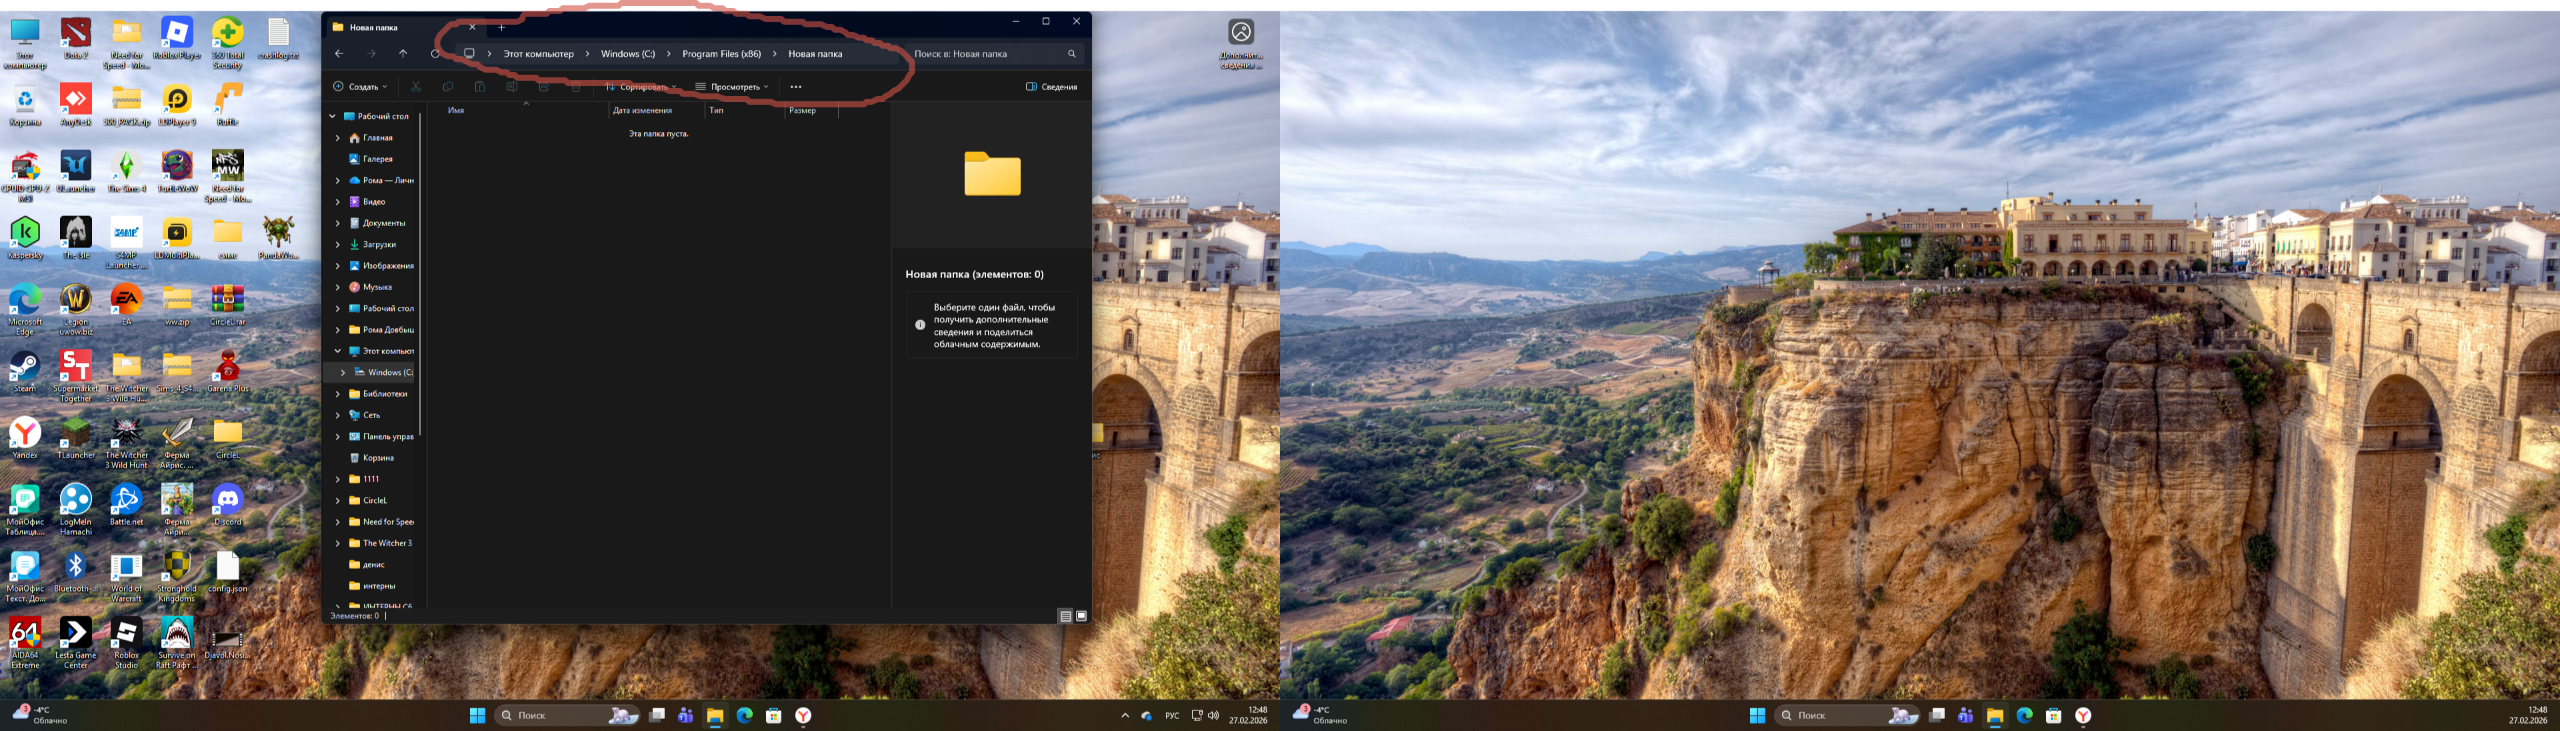The width and height of the screenshot is (2560, 731).
Task: Switch to details list view in status bar
Action: coord(1066,616)
